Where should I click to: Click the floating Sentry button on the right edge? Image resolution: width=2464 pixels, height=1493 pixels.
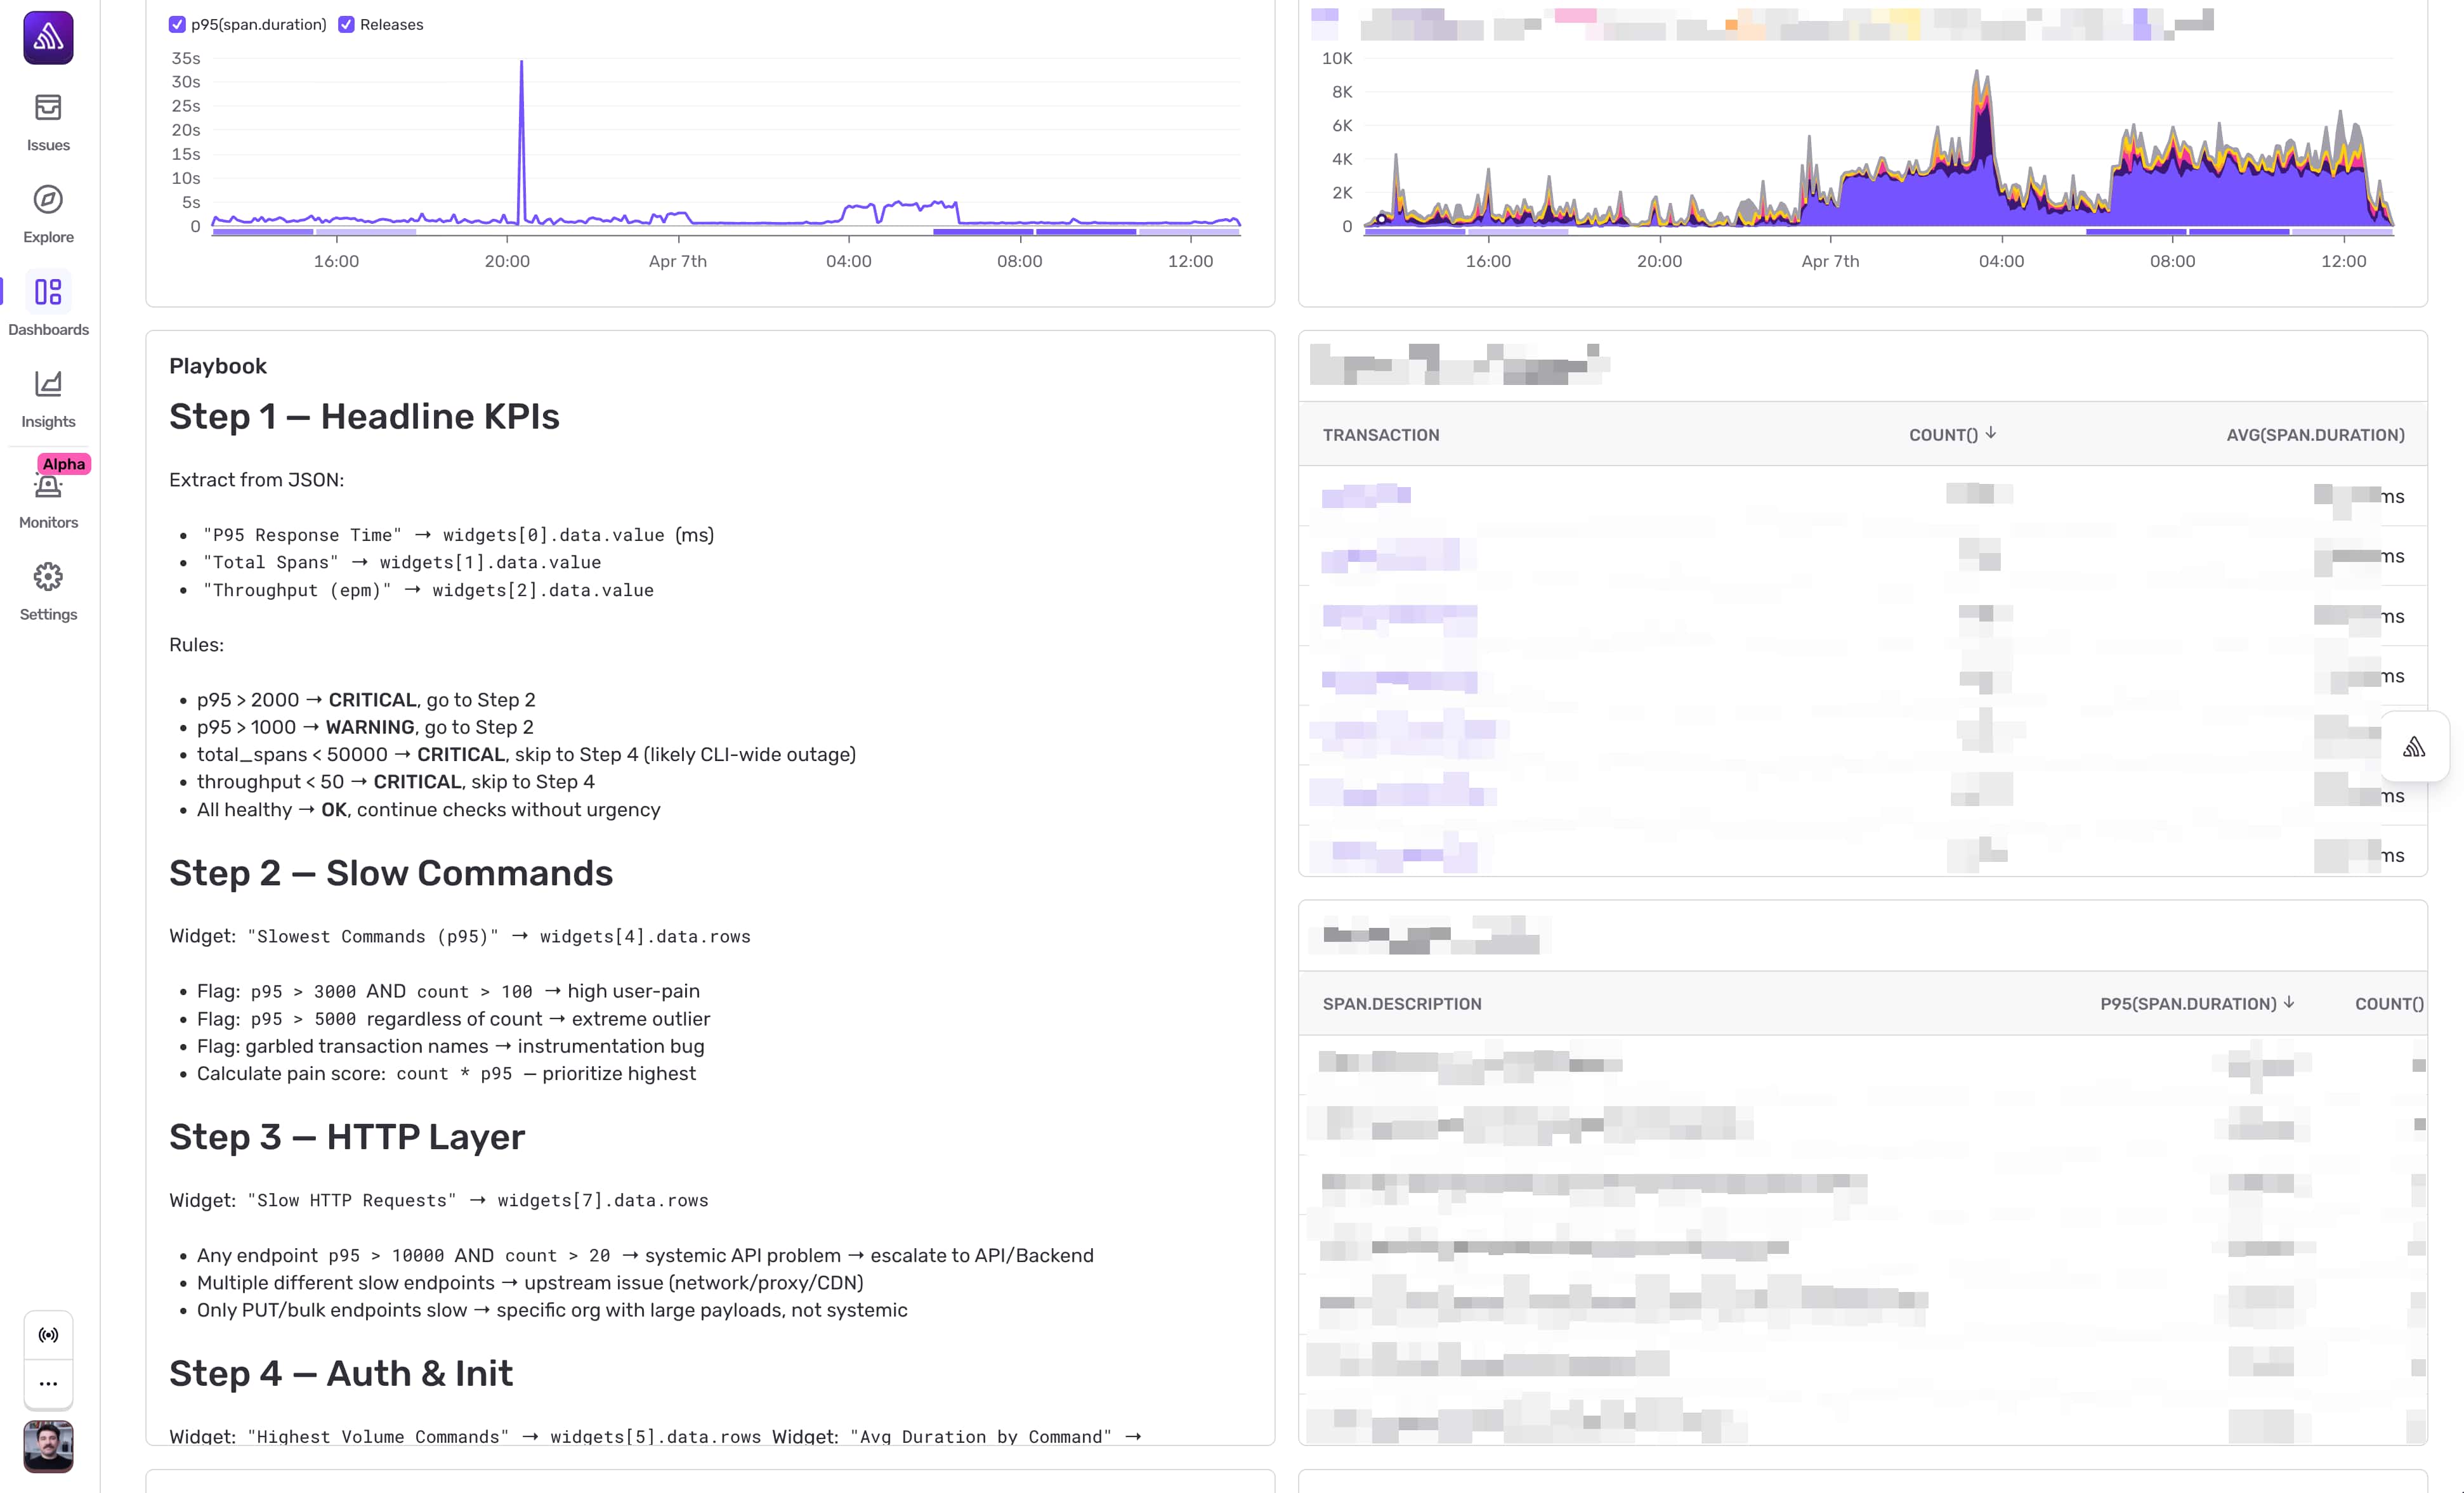[x=2414, y=747]
